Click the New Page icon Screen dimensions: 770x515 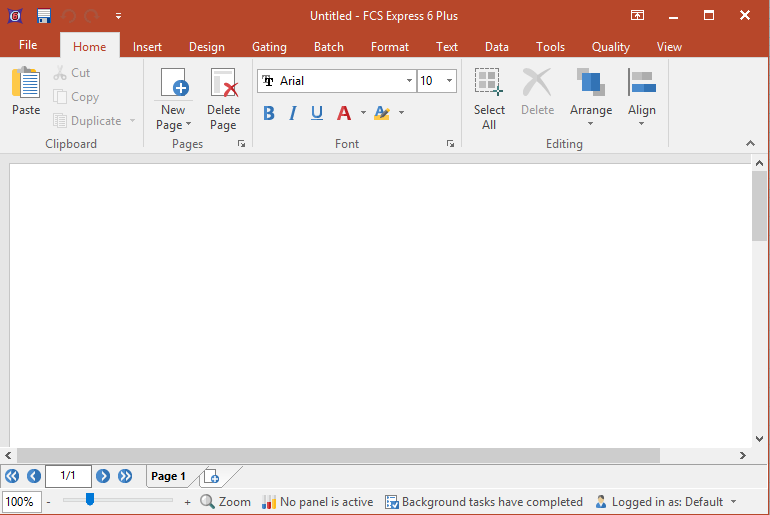point(173,85)
